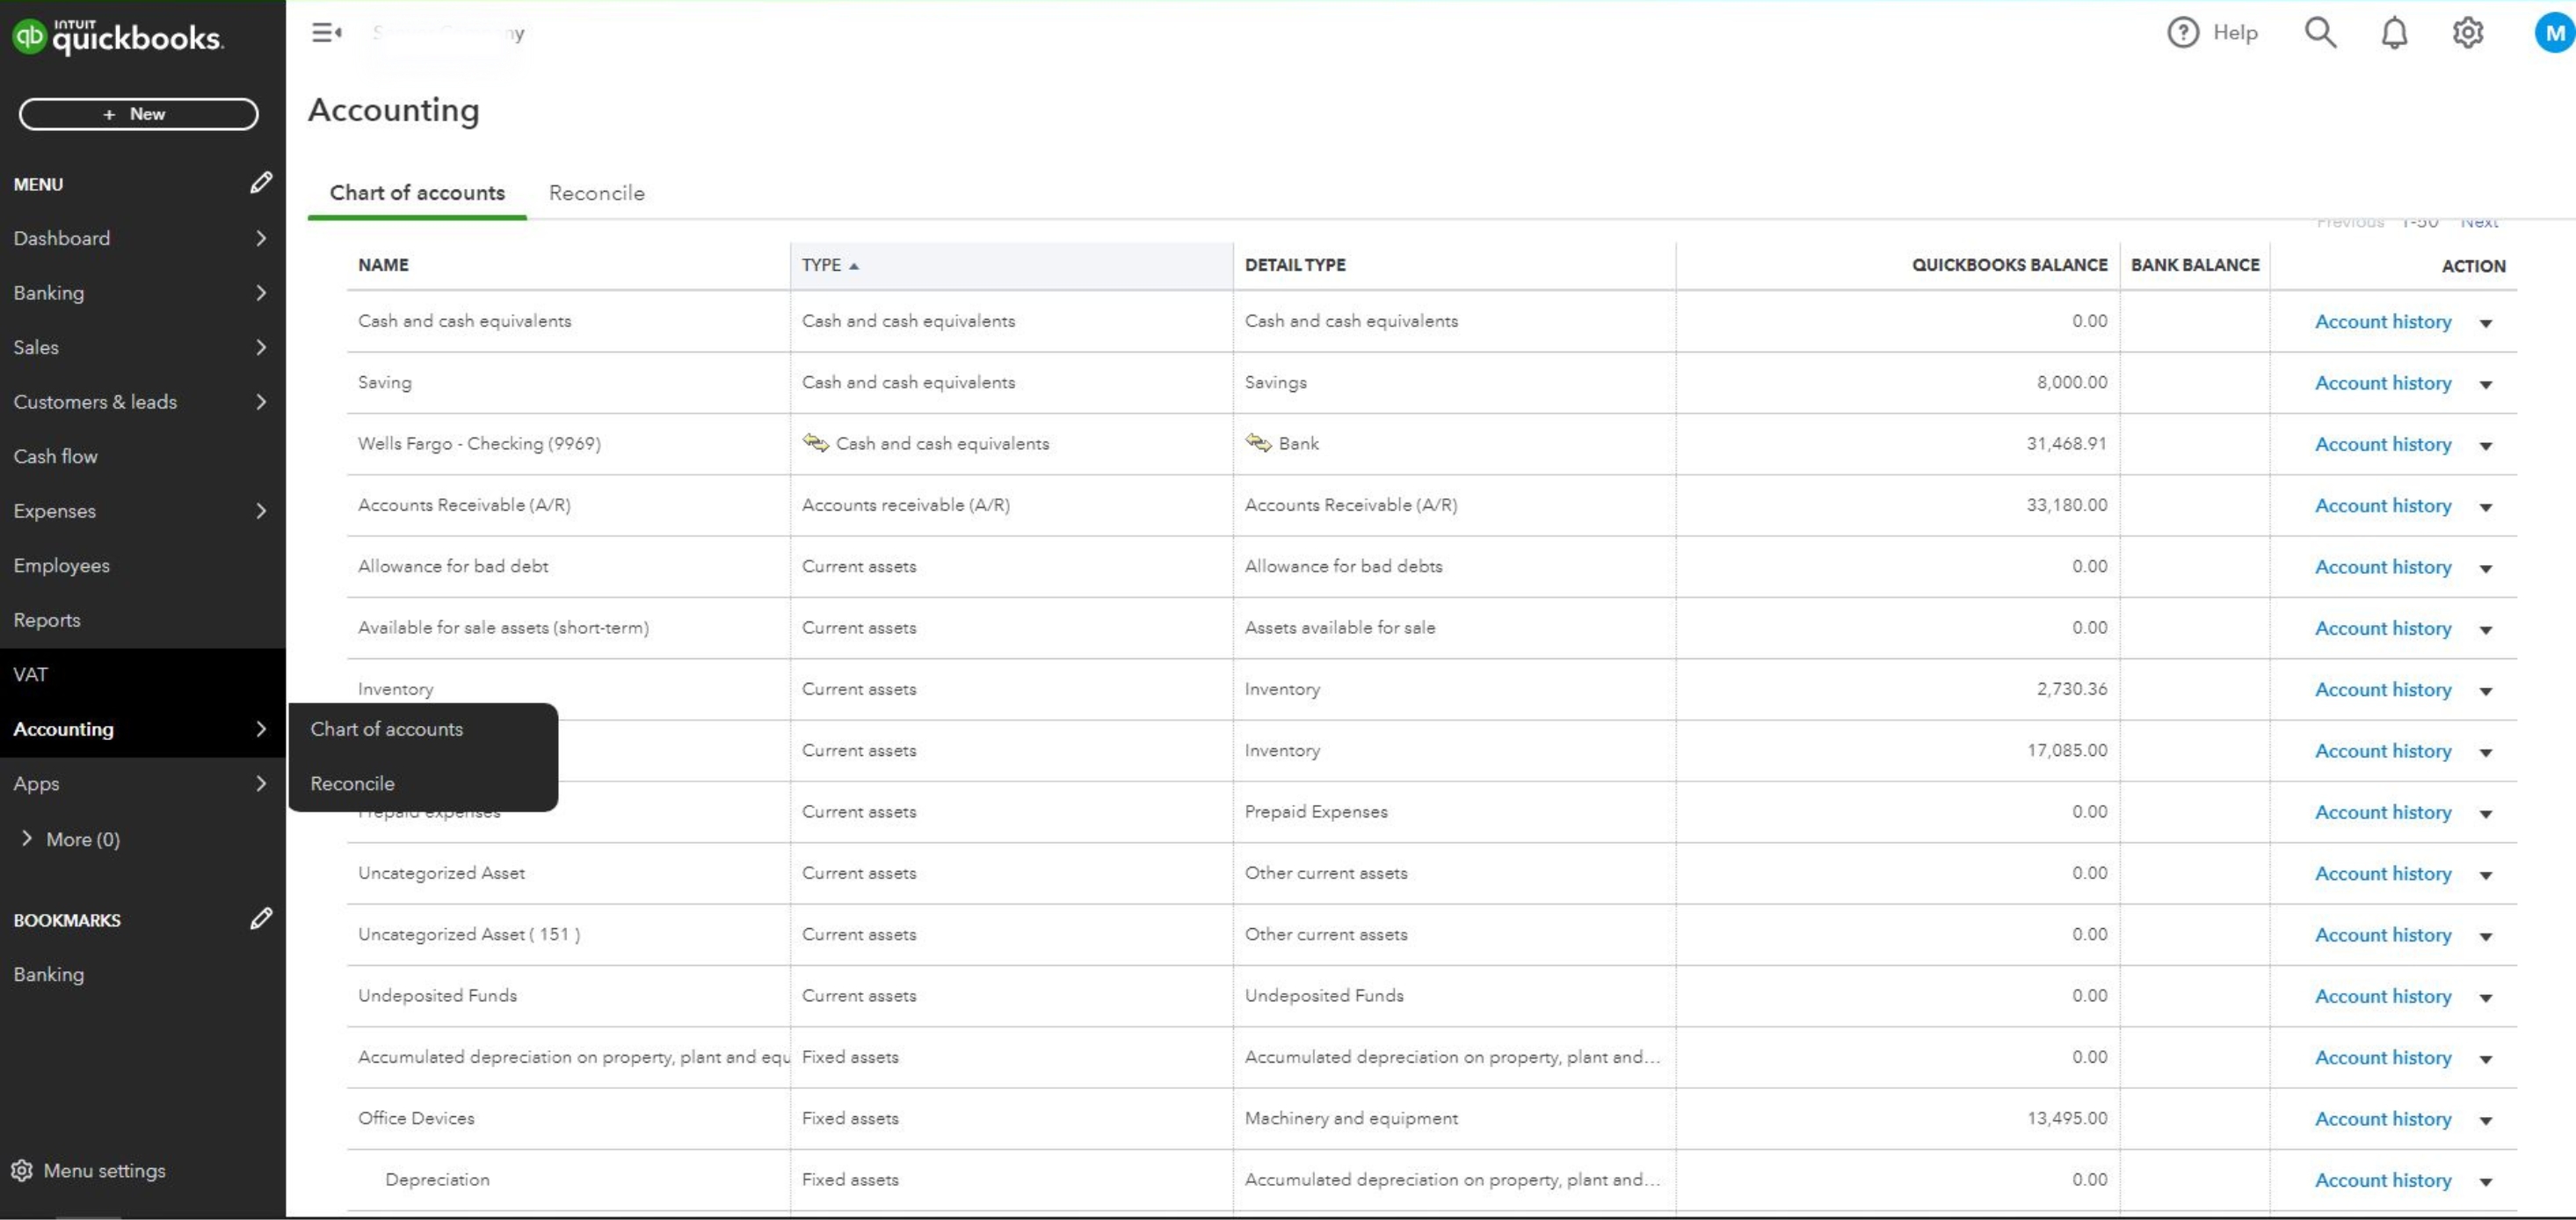Select Chart of accounts in the flyout menu
Image resolution: width=2576 pixels, height=1220 pixels.
[386, 729]
